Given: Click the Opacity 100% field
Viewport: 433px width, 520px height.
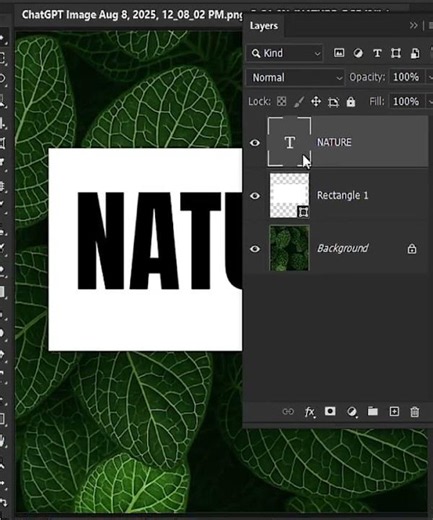Looking at the screenshot, I should pos(407,77).
